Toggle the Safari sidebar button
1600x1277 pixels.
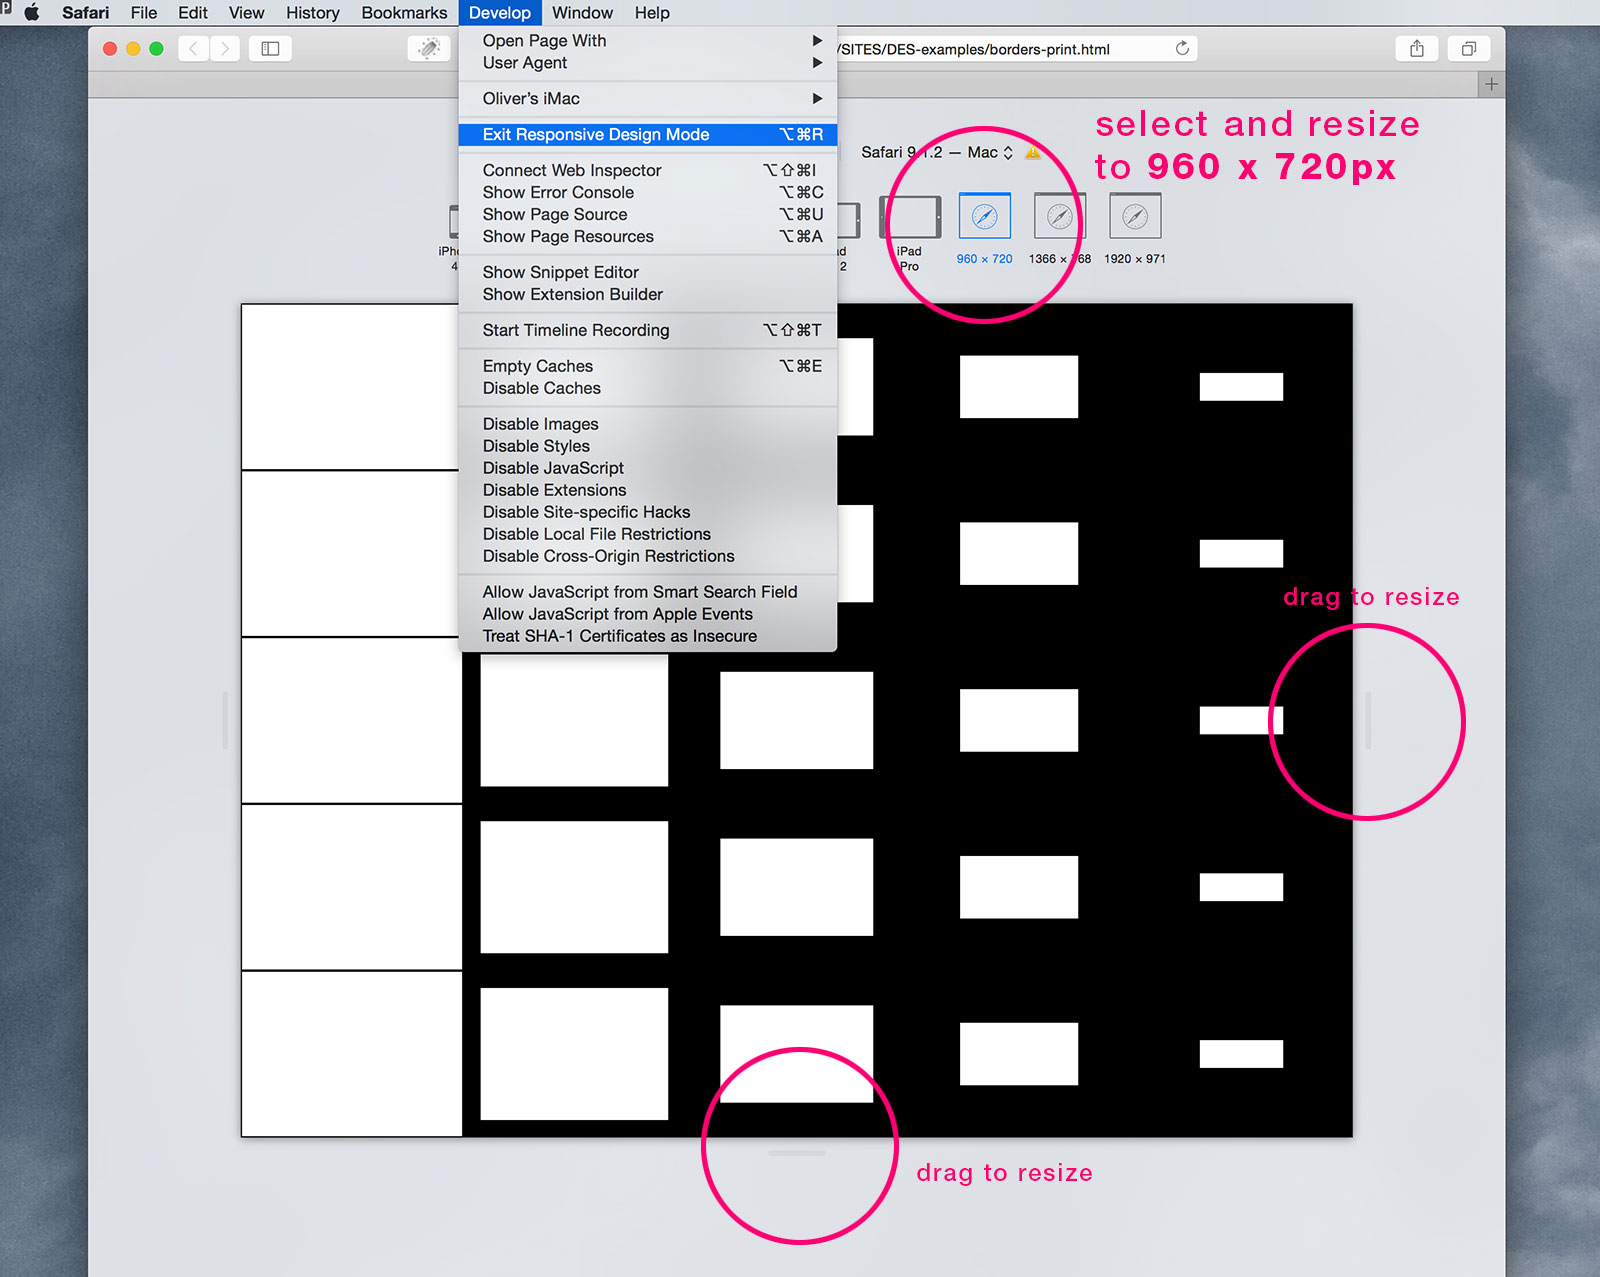270,49
